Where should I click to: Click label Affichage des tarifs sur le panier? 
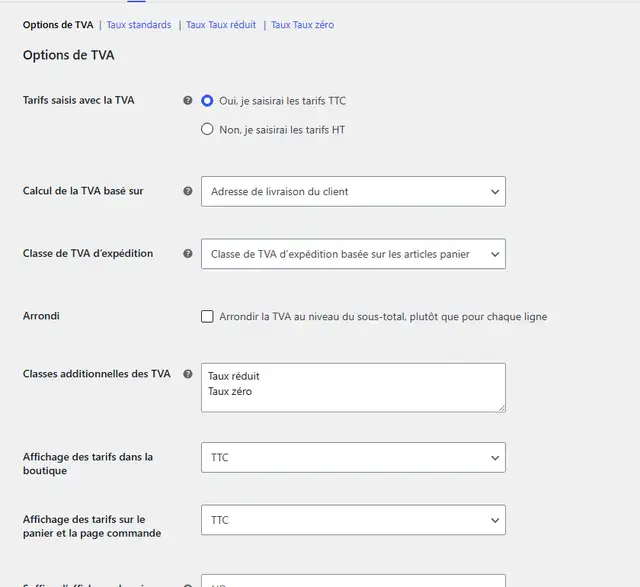(x=92, y=526)
